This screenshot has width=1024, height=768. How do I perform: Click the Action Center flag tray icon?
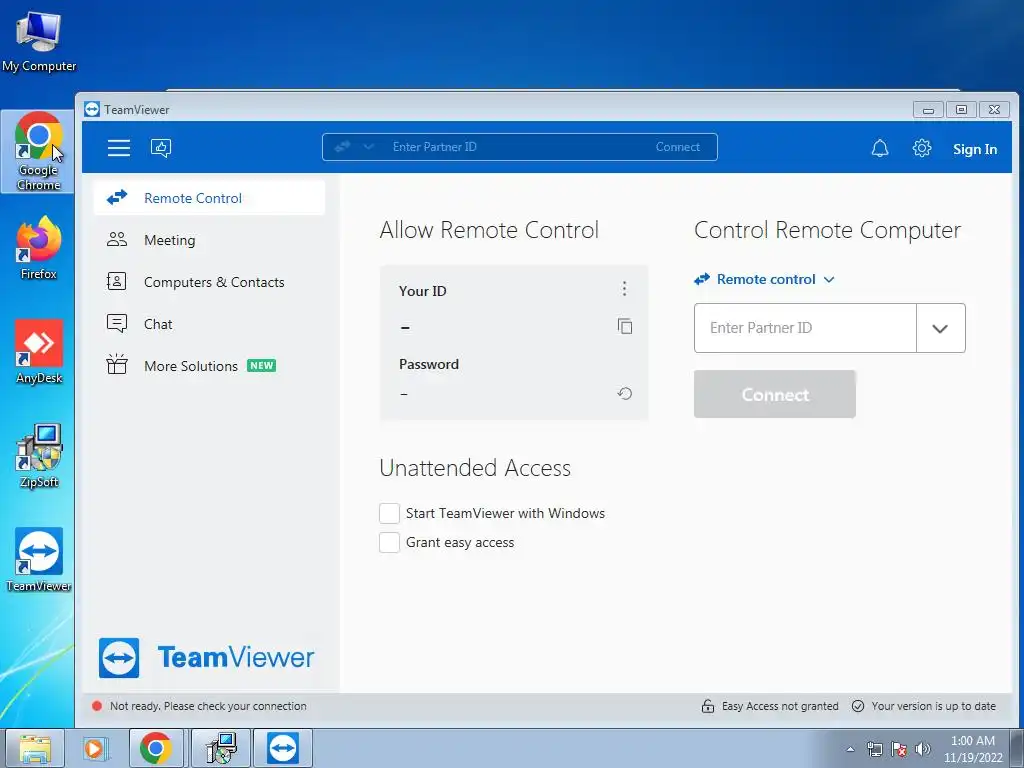point(899,749)
